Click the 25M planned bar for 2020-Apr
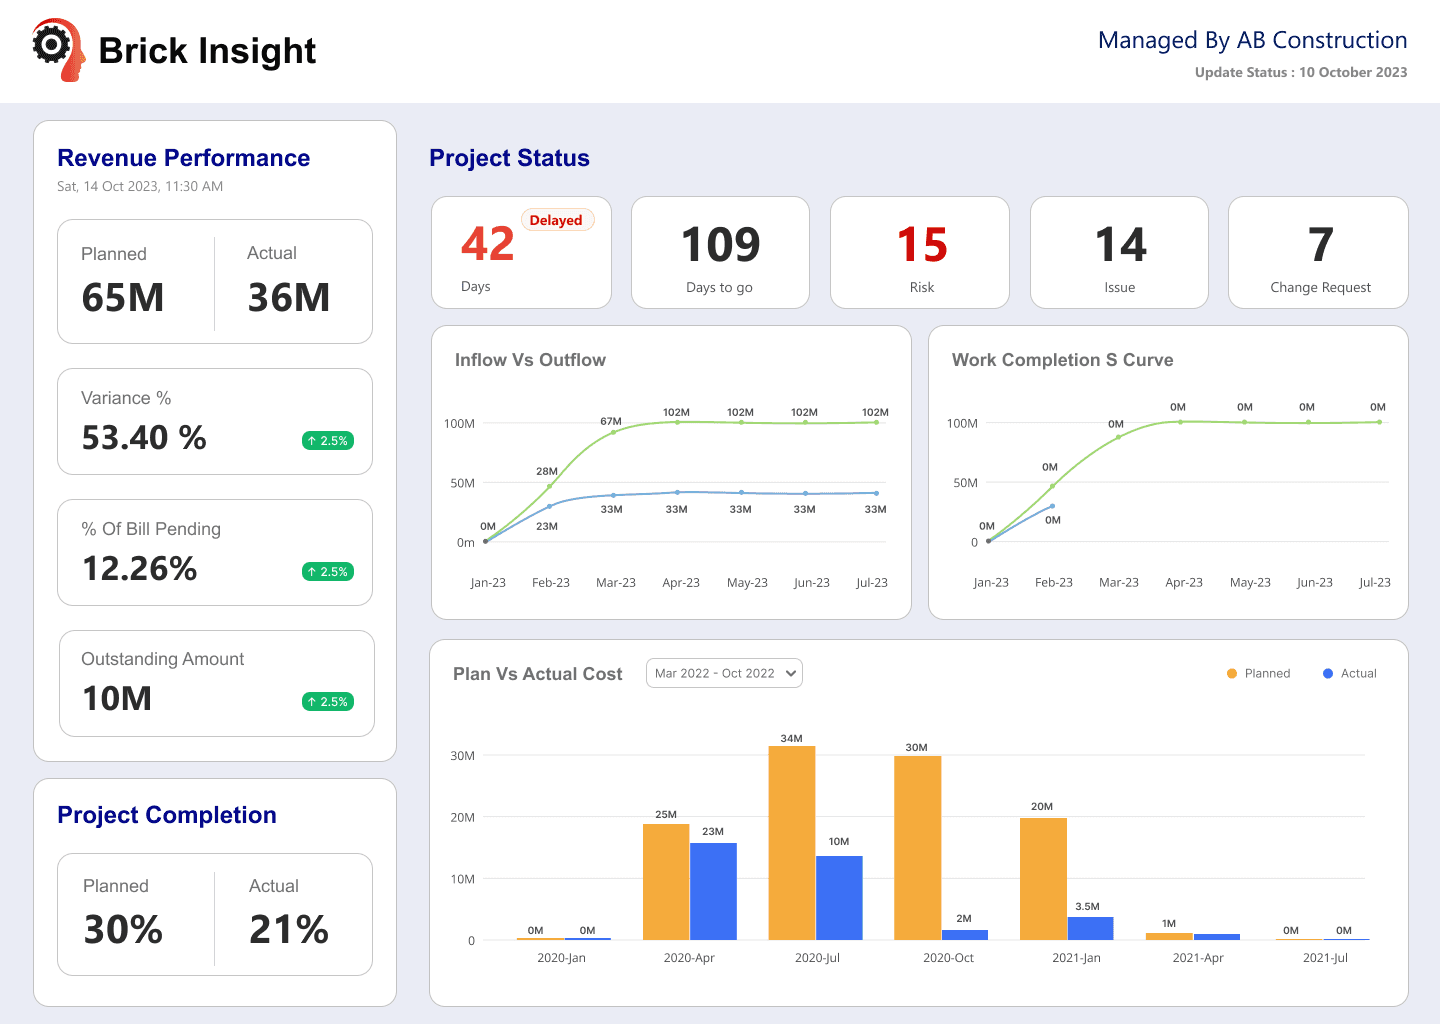This screenshot has height=1024, width=1440. 666,882
